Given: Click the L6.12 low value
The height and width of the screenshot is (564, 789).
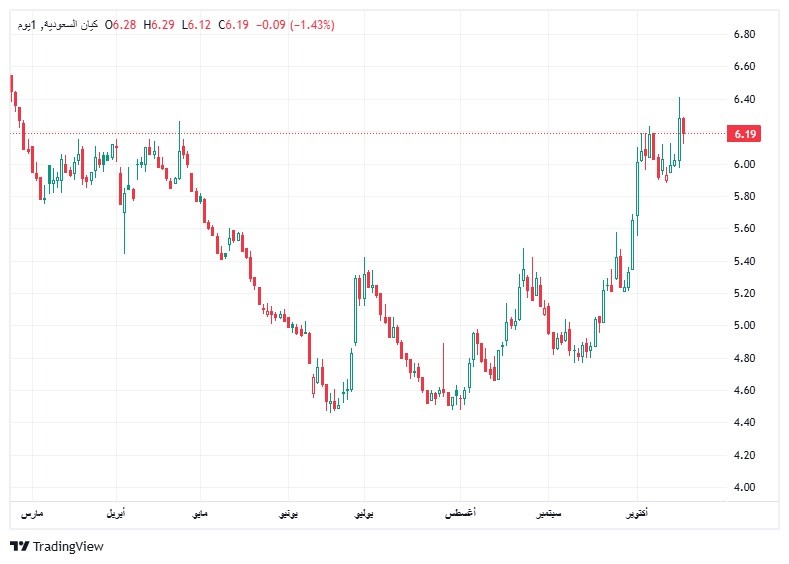Looking at the screenshot, I should [199, 24].
